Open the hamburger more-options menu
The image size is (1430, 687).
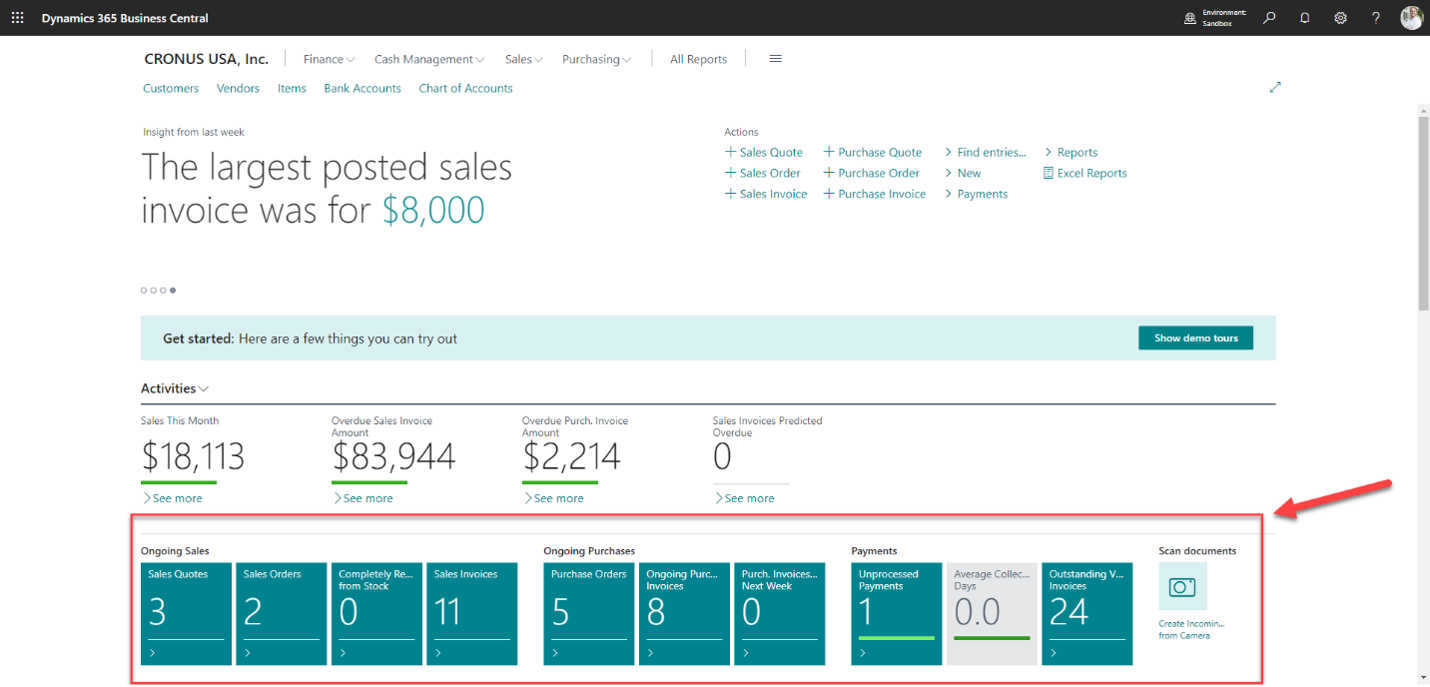coord(775,59)
